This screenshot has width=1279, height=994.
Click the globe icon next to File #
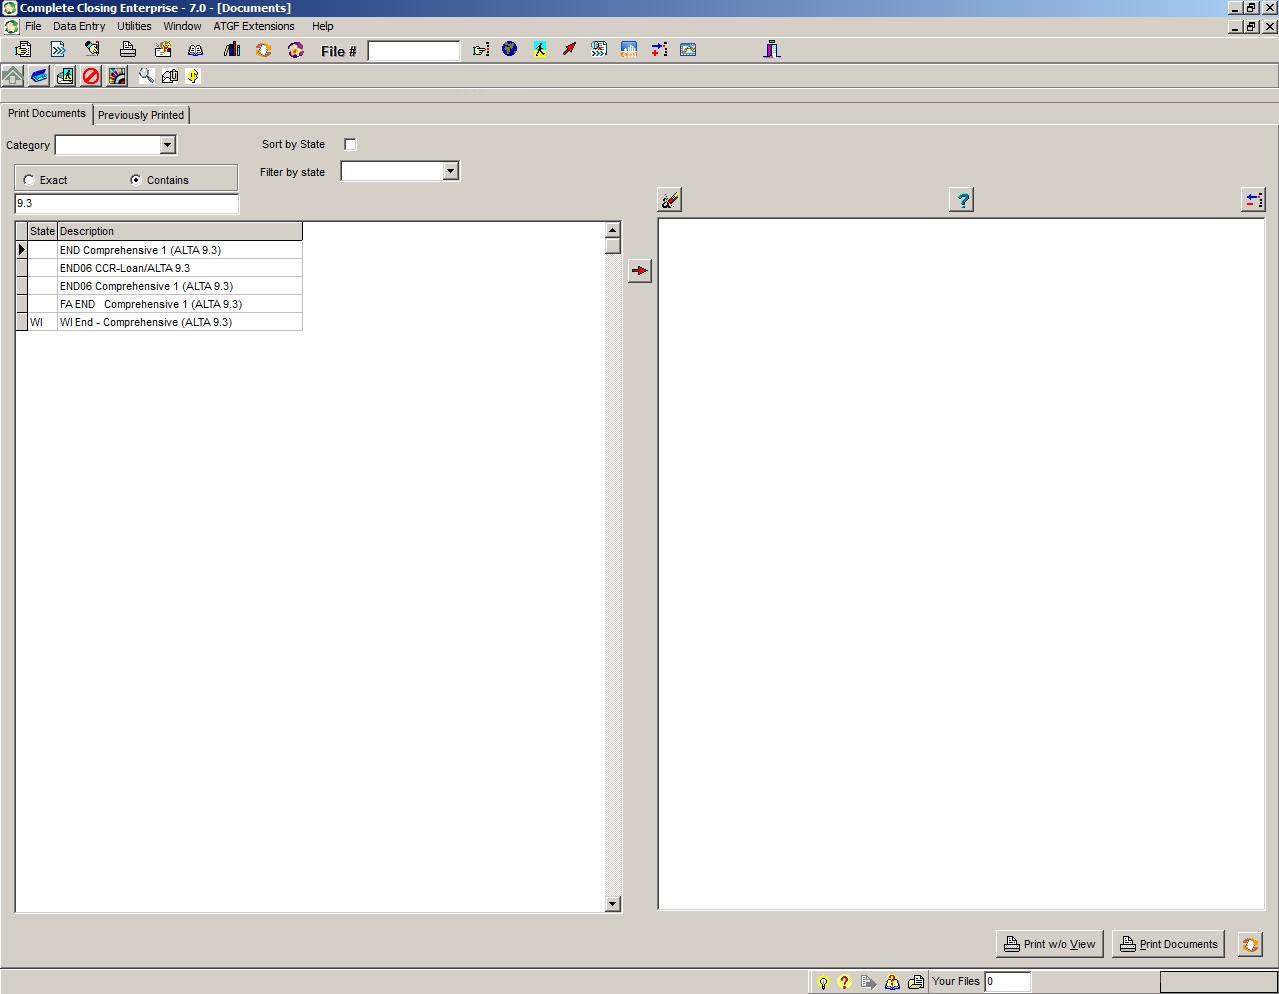click(510, 49)
